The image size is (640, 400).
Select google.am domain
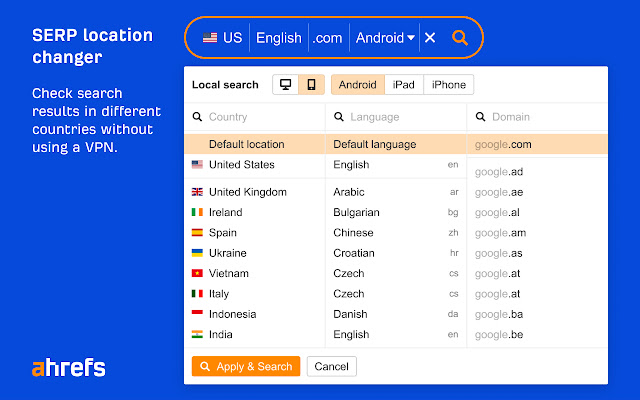(537, 233)
